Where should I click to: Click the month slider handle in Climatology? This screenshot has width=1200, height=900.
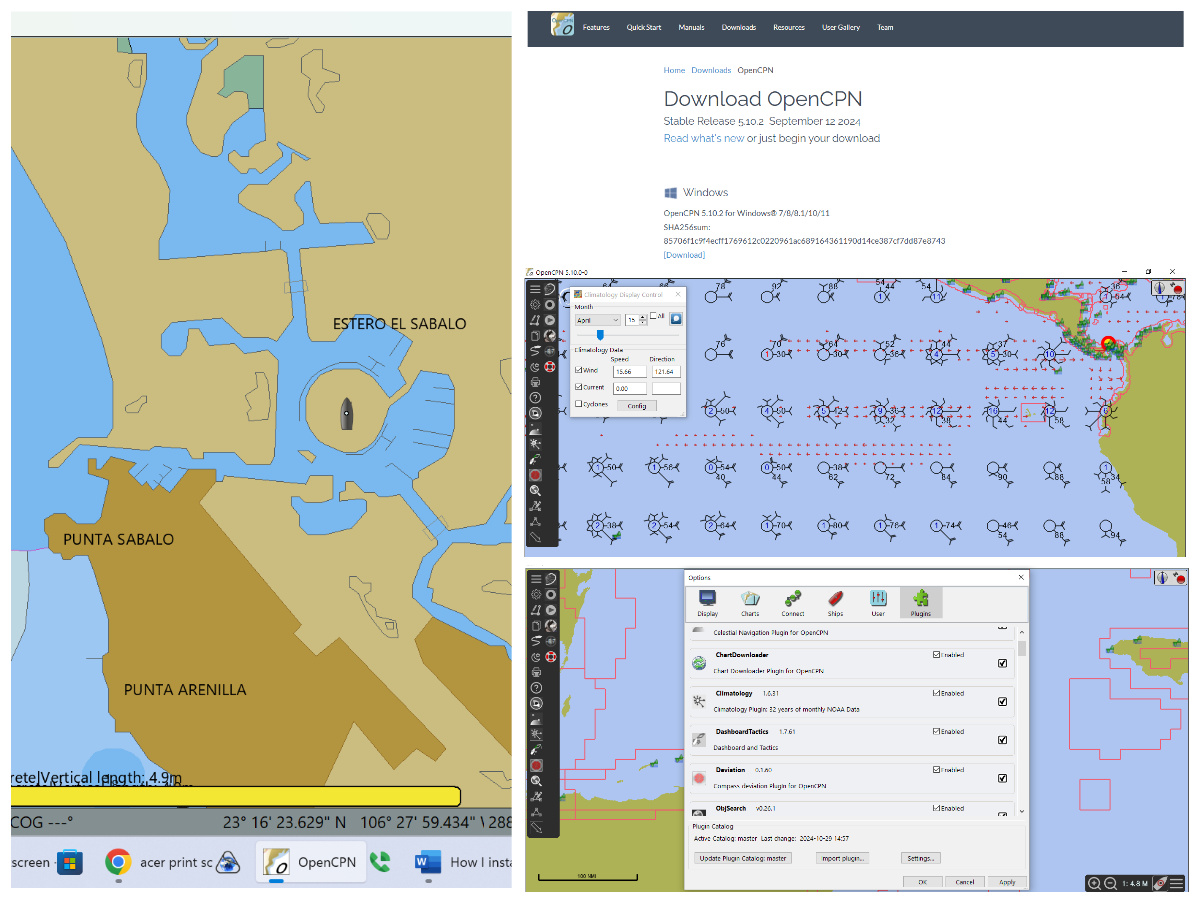pyautogui.click(x=599, y=335)
